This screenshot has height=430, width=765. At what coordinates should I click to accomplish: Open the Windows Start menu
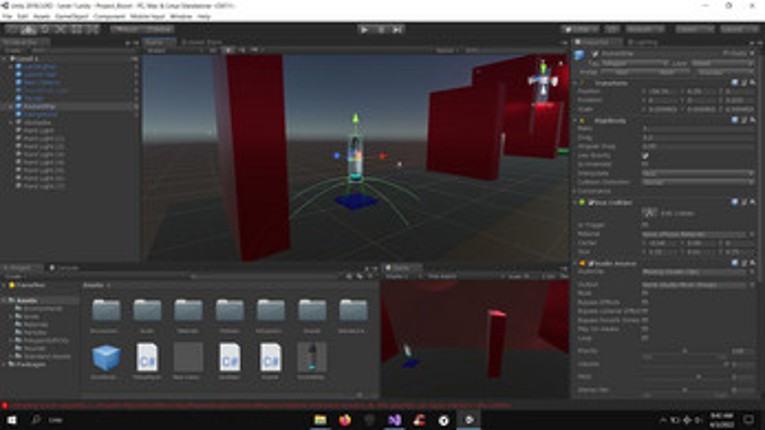tap(12, 420)
